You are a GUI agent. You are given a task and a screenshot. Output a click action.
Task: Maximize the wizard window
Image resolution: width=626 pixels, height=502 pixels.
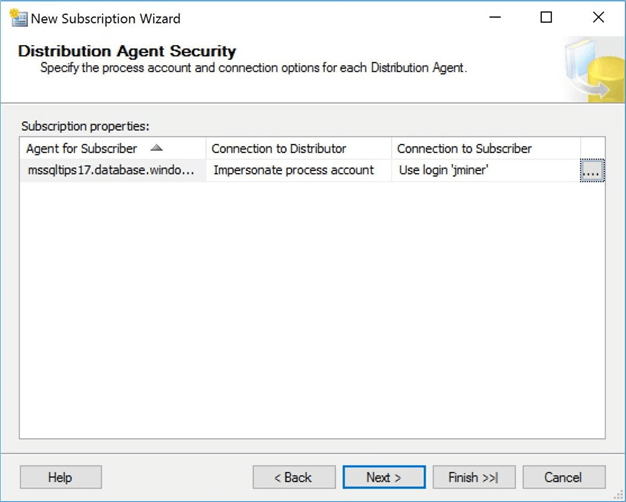tap(546, 18)
